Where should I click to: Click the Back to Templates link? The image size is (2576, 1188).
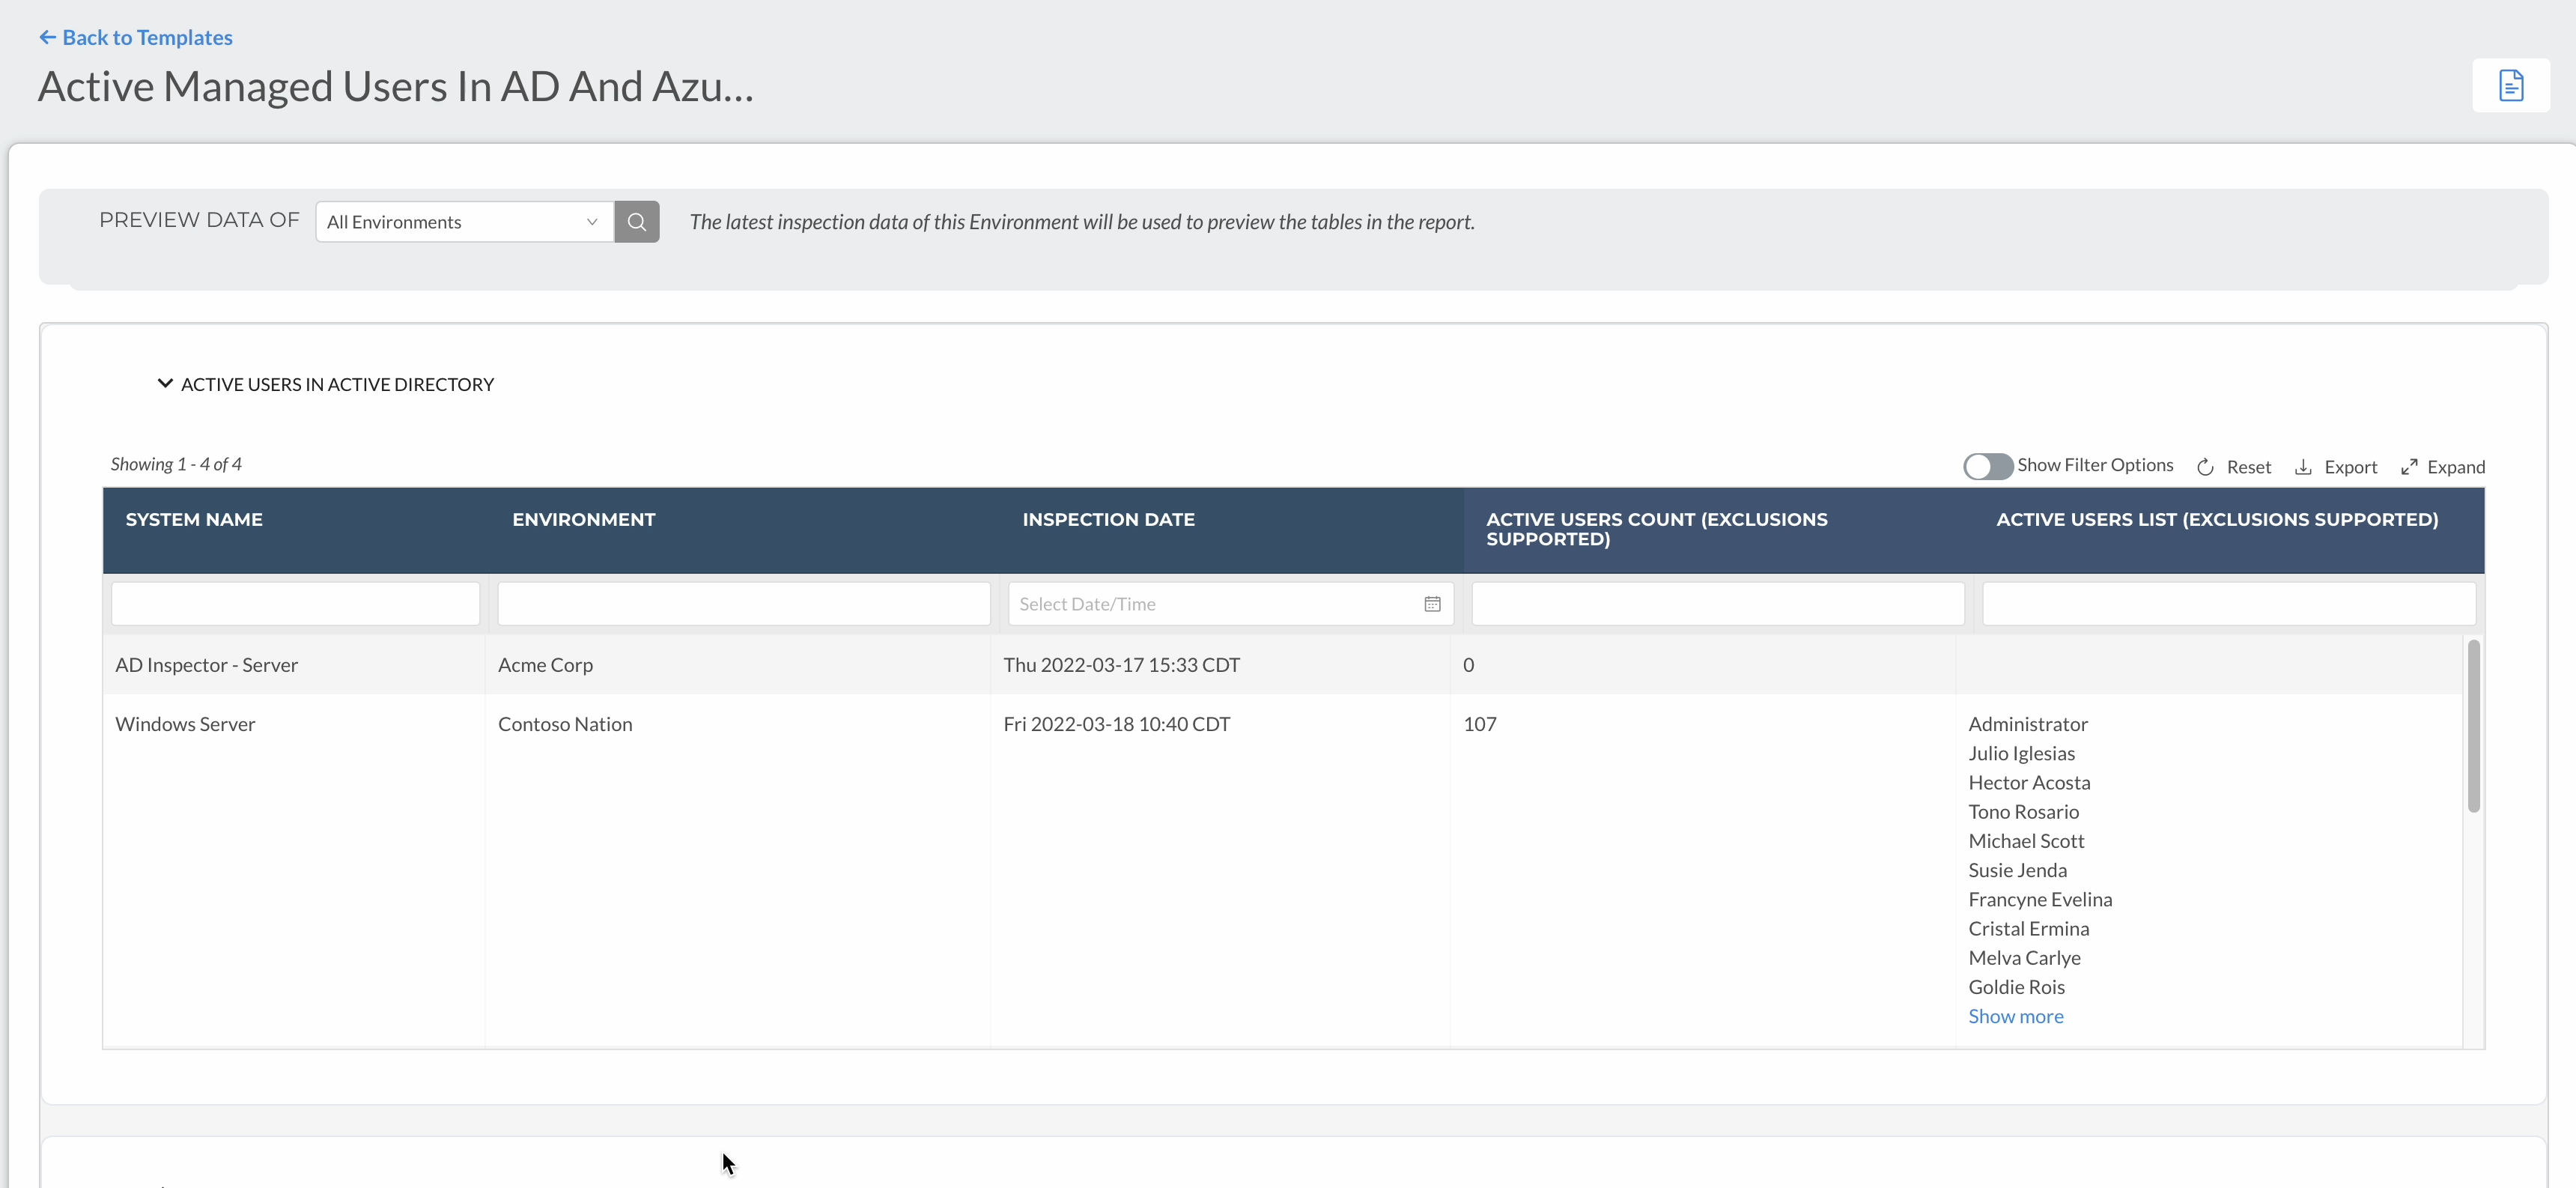click(x=147, y=37)
